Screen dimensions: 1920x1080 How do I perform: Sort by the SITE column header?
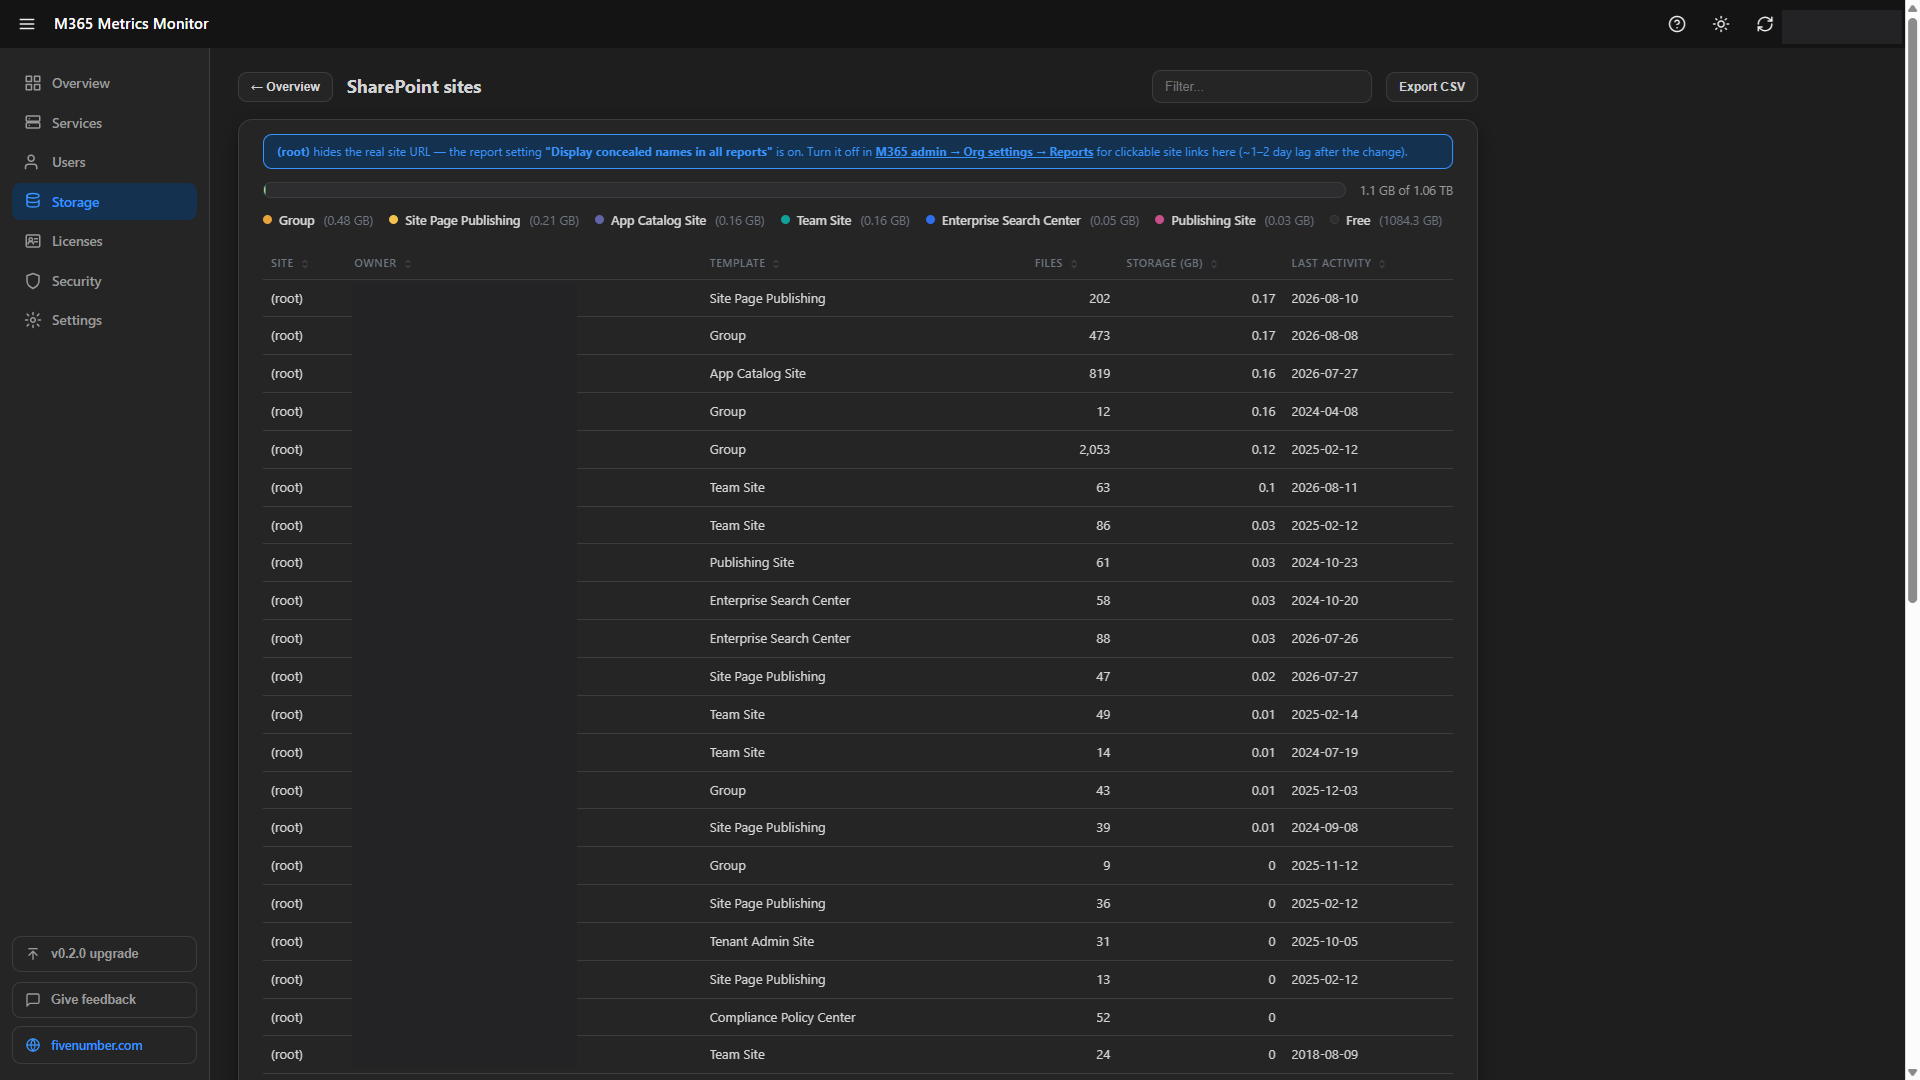click(x=289, y=263)
